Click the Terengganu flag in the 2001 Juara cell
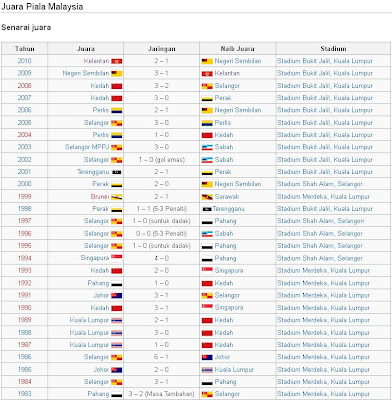392x400 pixels. click(x=117, y=172)
